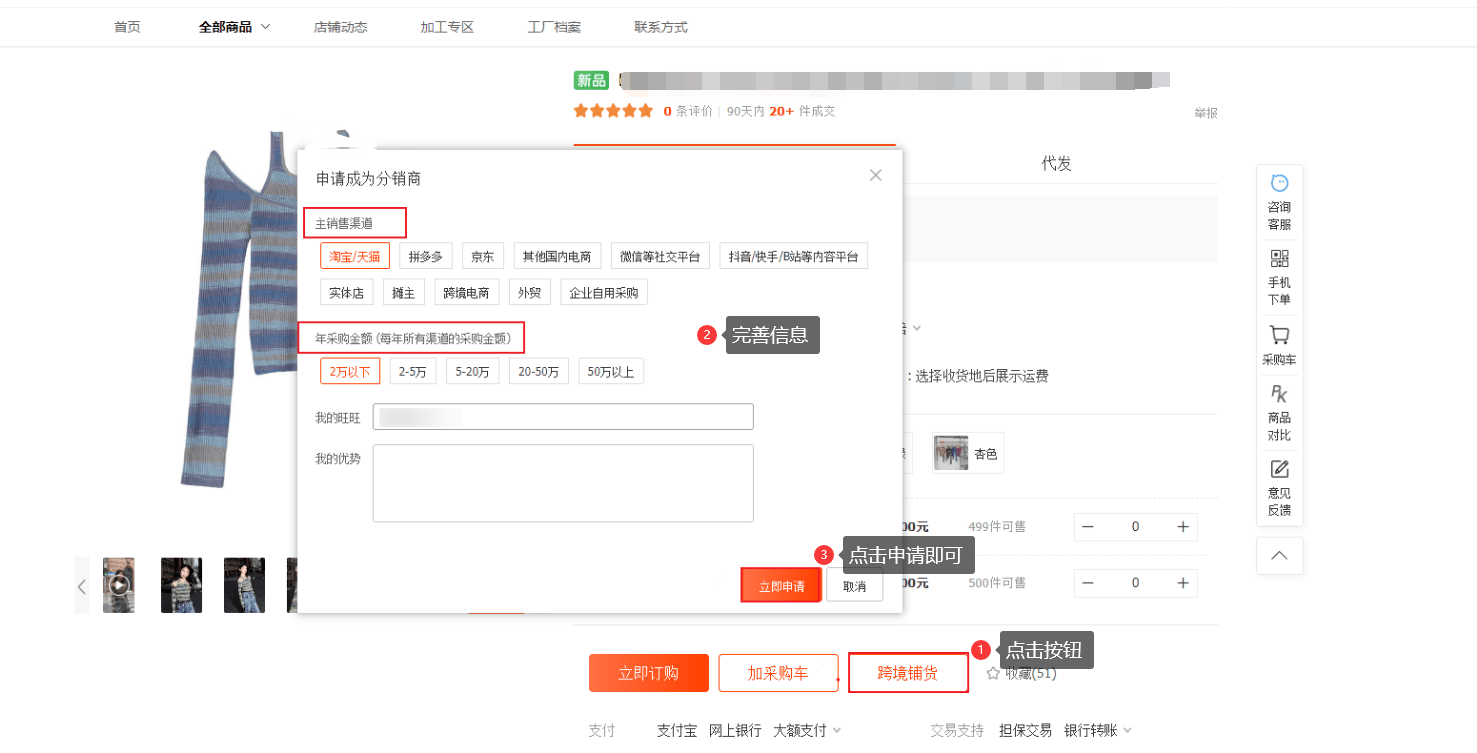Increase quantity for 500件可售 row
This screenshot has width=1477, height=753.
[x=1182, y=583]
